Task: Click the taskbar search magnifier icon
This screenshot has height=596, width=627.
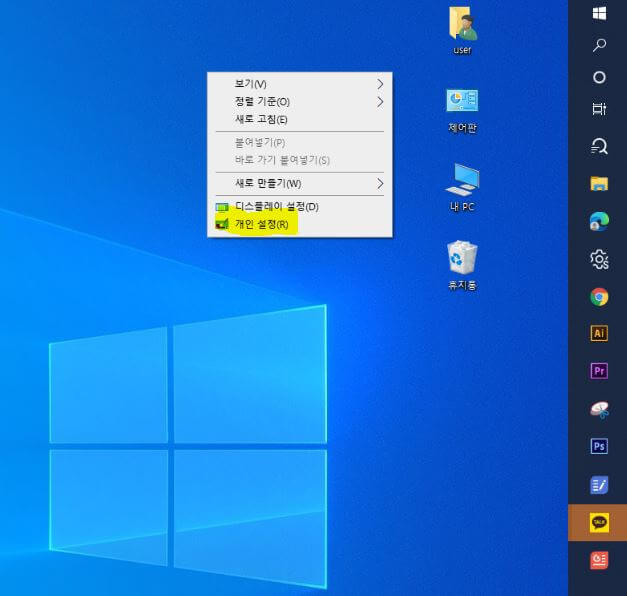Action: [599, 45]
